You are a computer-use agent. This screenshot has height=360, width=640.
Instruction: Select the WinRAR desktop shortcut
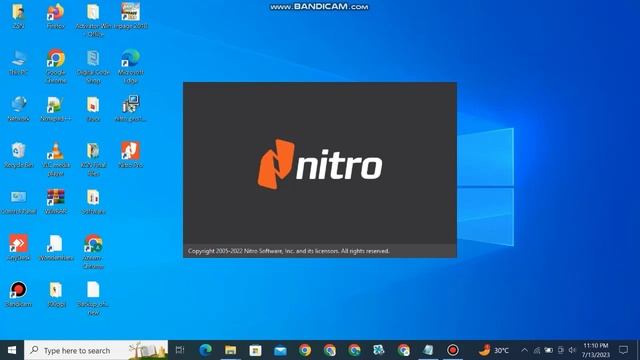click(56, 202)
